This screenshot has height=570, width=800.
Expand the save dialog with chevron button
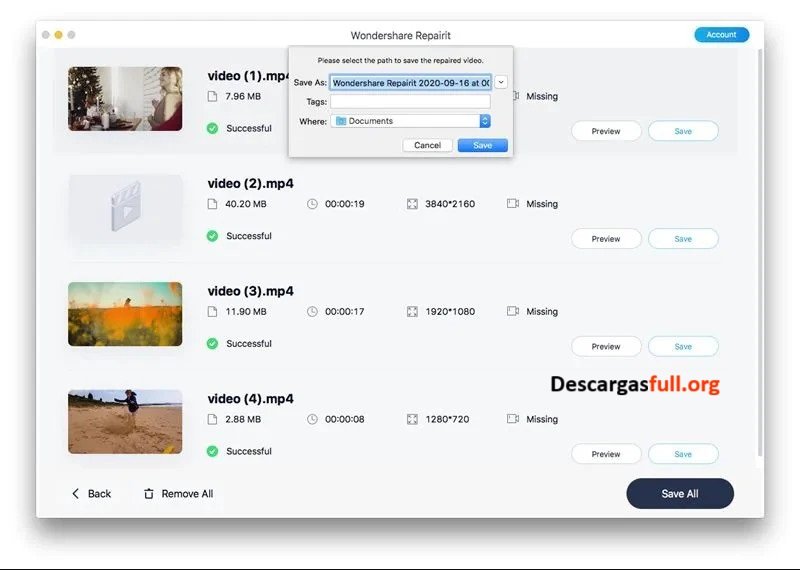[x=501, y=82]
